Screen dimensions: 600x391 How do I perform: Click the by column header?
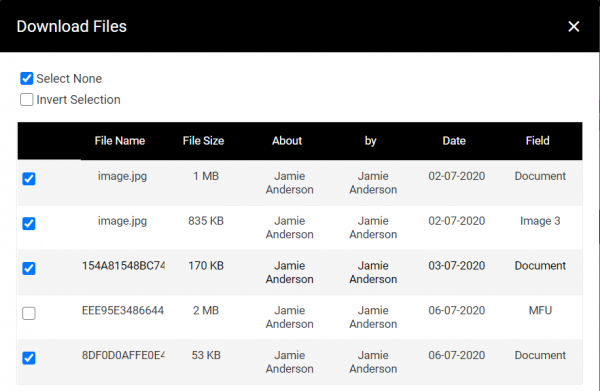click(x=370, y=141)
